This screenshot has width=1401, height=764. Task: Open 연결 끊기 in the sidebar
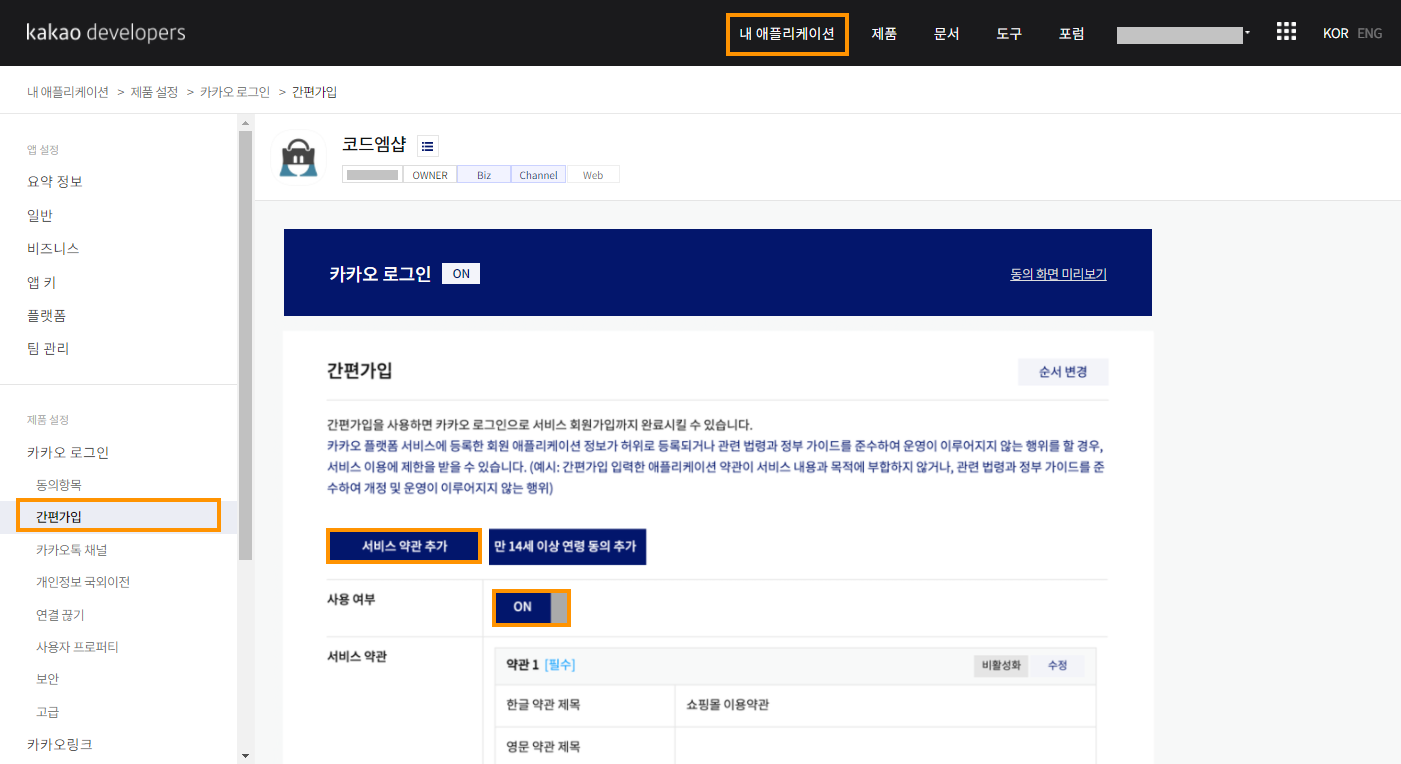pyautogui.click(x=60, y=615)
